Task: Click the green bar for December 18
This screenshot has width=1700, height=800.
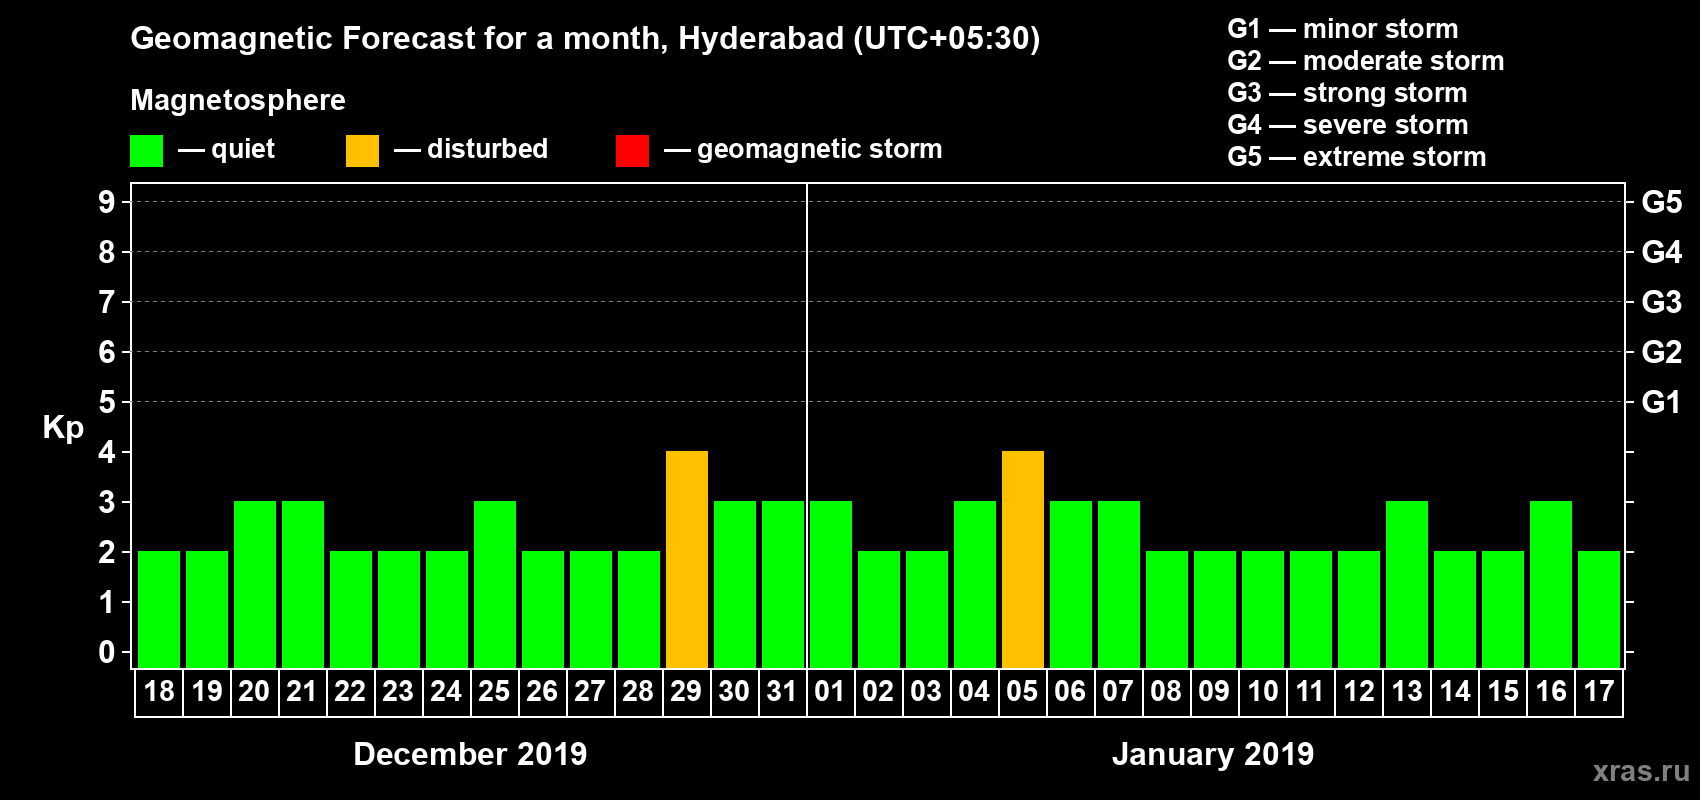Action: tap(159, 609)
